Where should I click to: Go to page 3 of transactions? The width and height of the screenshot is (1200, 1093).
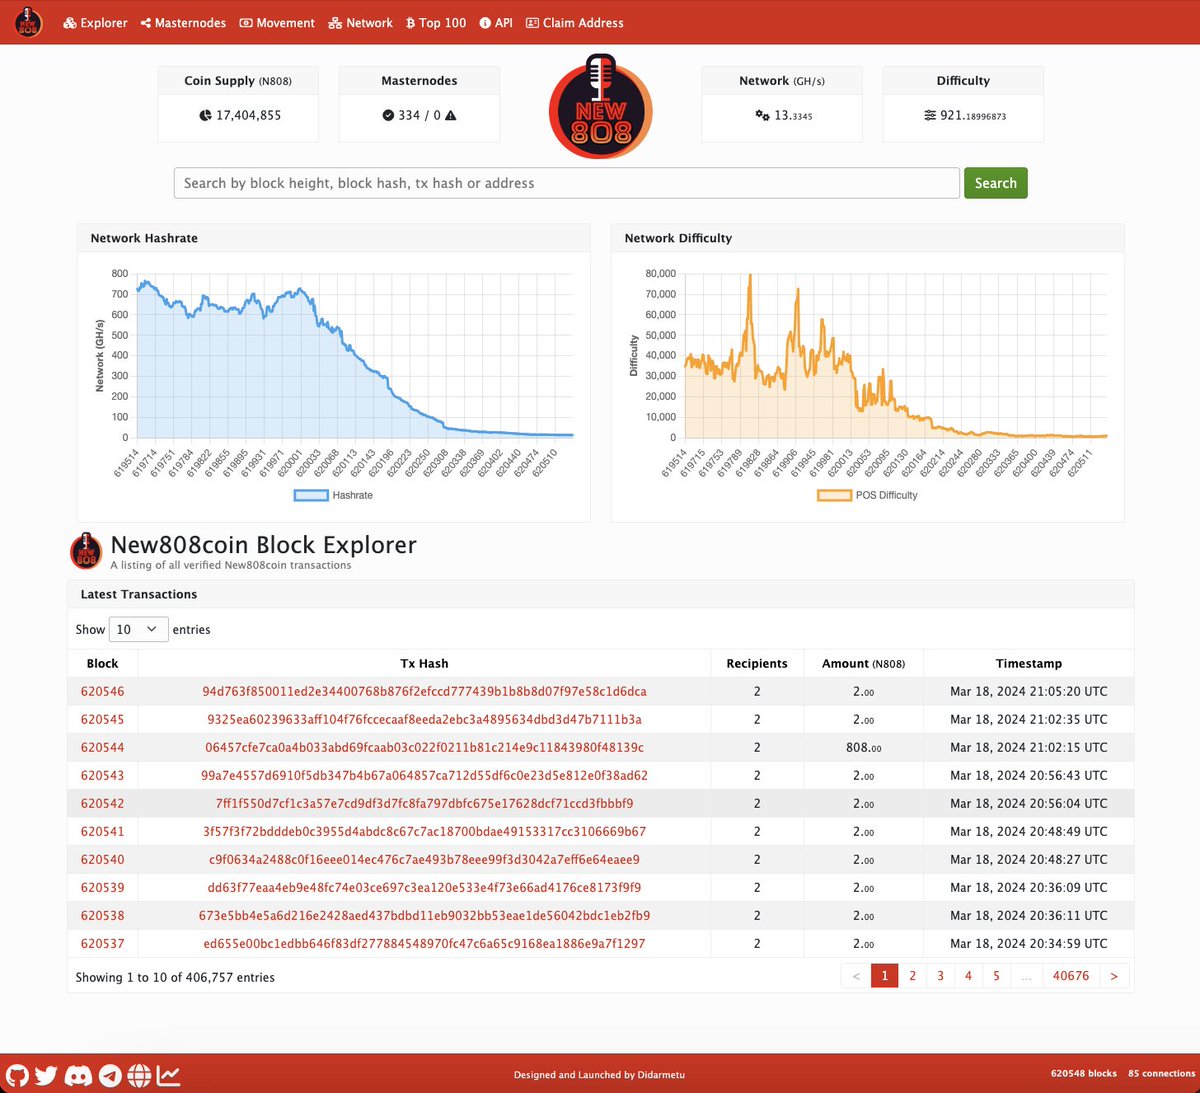(x=940, y=975)
